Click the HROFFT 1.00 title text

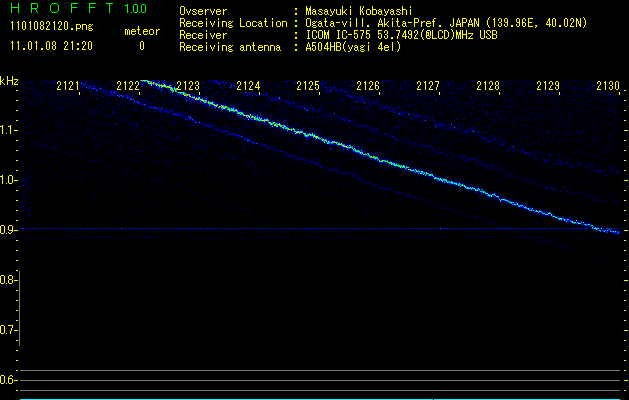pyautogui.click(x=79, y=8)
